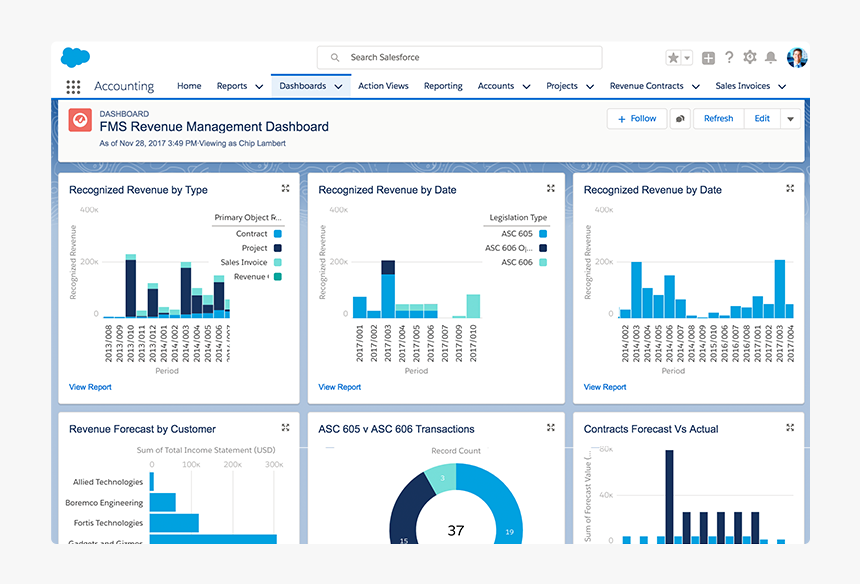Open more dashboard actions dropdown
Screen dimensions: 860x584
(x=790, y=118)
